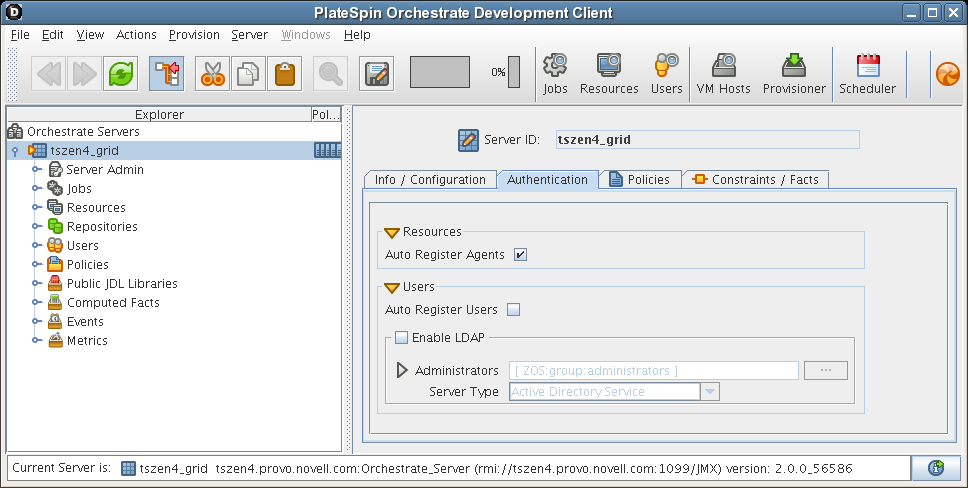Viewport: 968px width, 488px height.
Task: Click the gray blank toolbar box
Action: [x=440, y=72]
